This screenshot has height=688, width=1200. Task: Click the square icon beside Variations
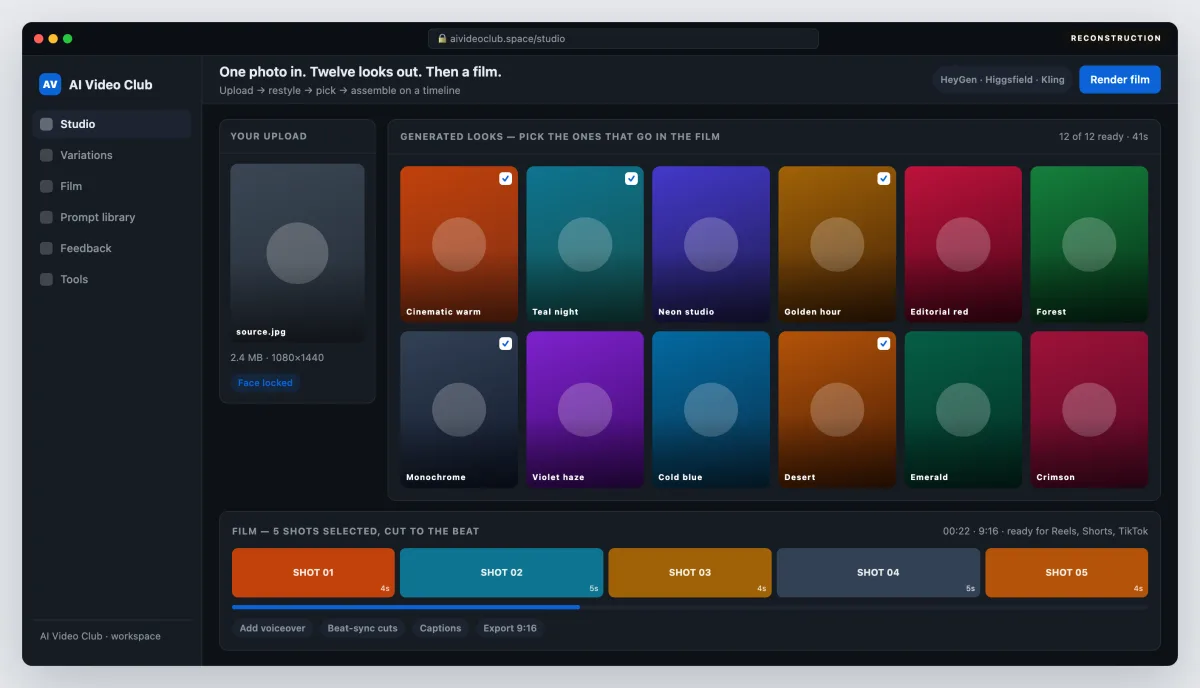click(x=46, y=155)
